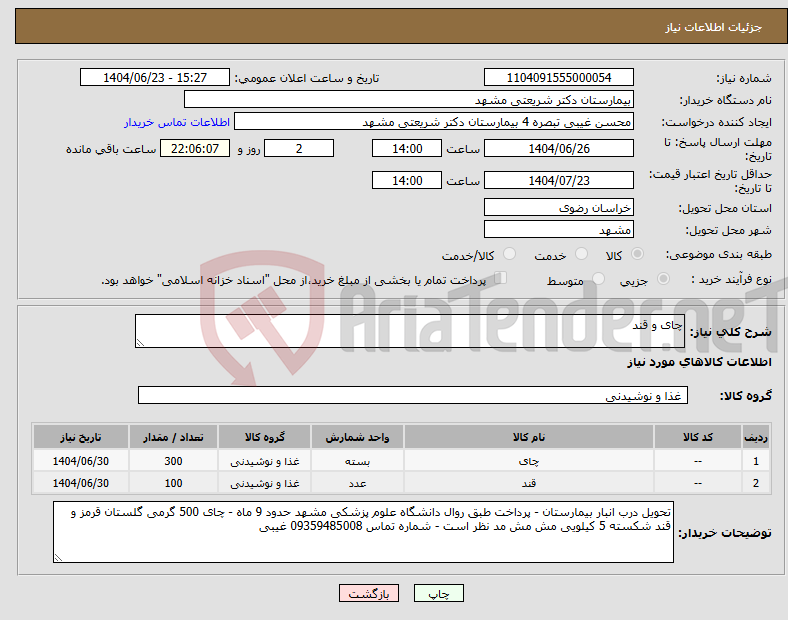This screenshot has height=620, width=788.
Task: Click the response deadline time field 14:00
Action: pyautogui.click(x=407, y=148)
